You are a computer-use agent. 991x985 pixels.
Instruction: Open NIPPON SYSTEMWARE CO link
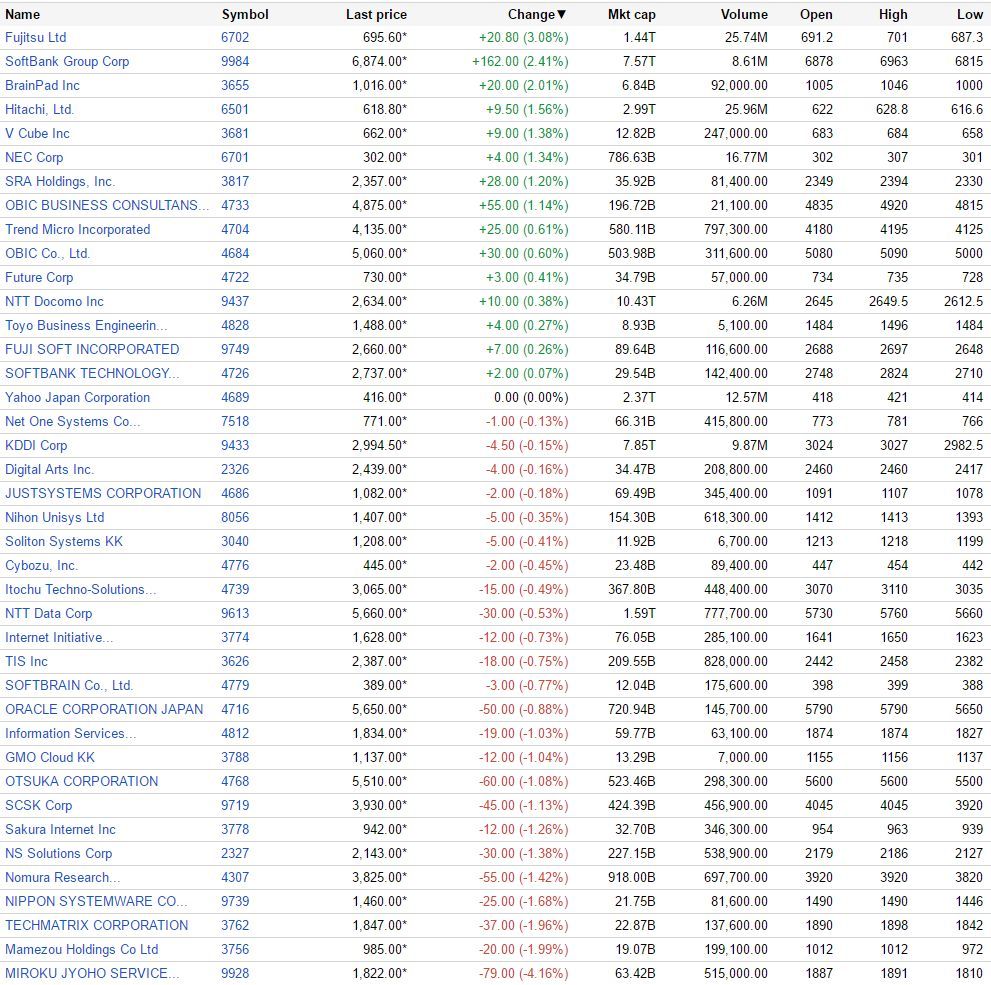click(96, 902)
